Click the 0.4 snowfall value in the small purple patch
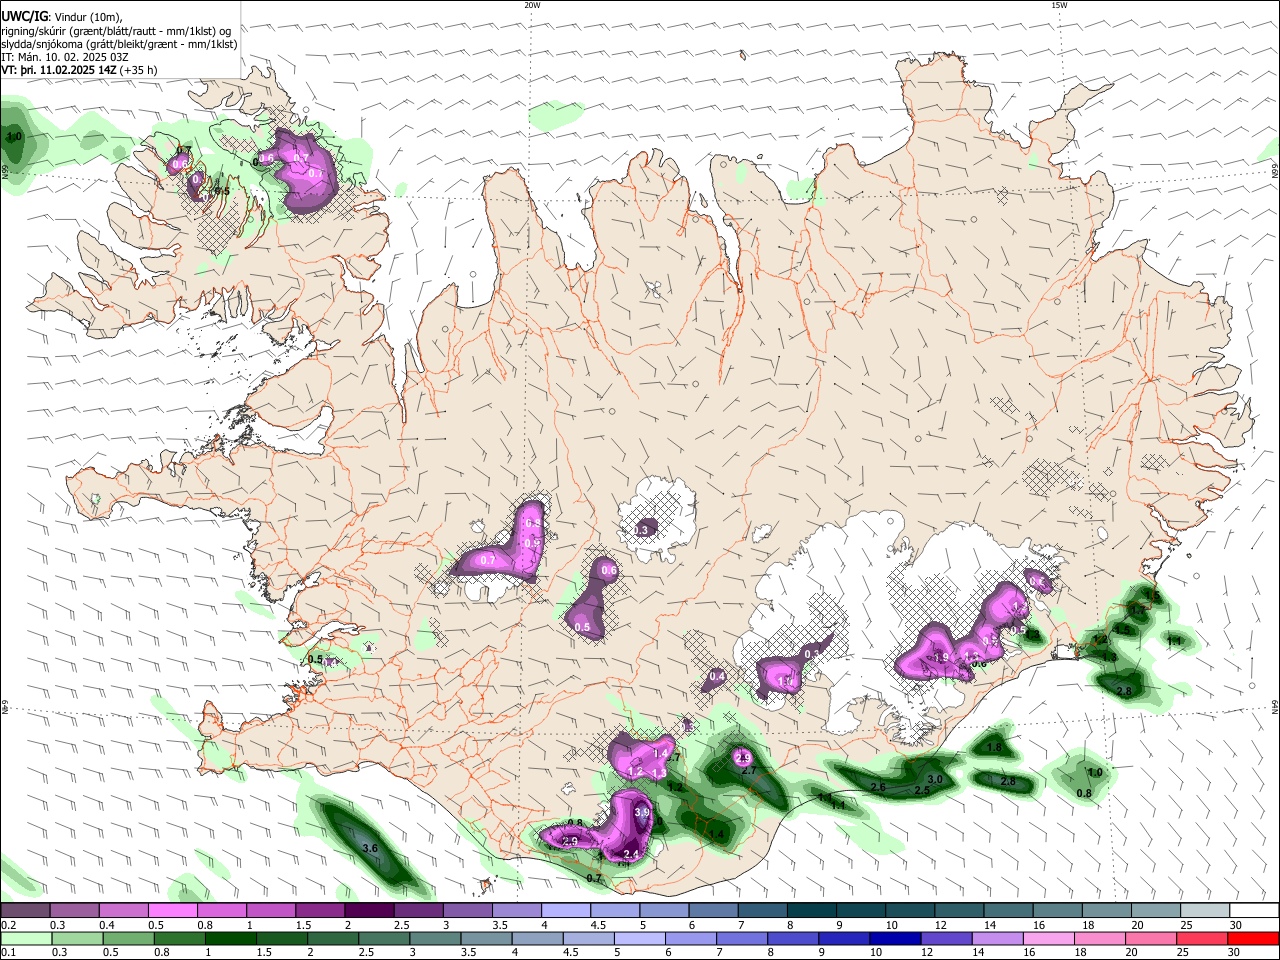Screen dimensions: 1280x960 [x=716, y=677]
